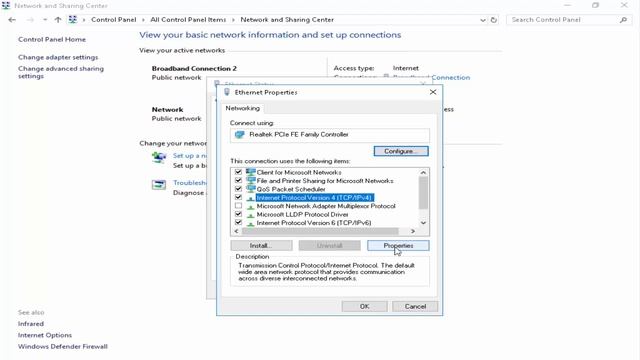Refresh the Network and Sharing Center page
The image size is (640, 360).
click(x=494, y=20)
